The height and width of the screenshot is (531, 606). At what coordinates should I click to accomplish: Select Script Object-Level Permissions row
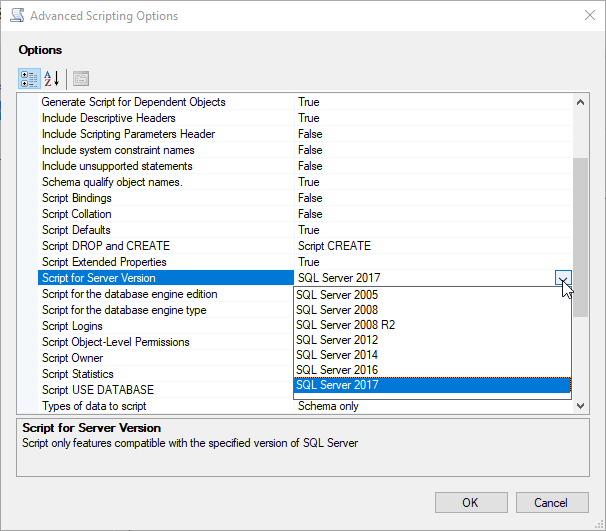tap(166, 342)
